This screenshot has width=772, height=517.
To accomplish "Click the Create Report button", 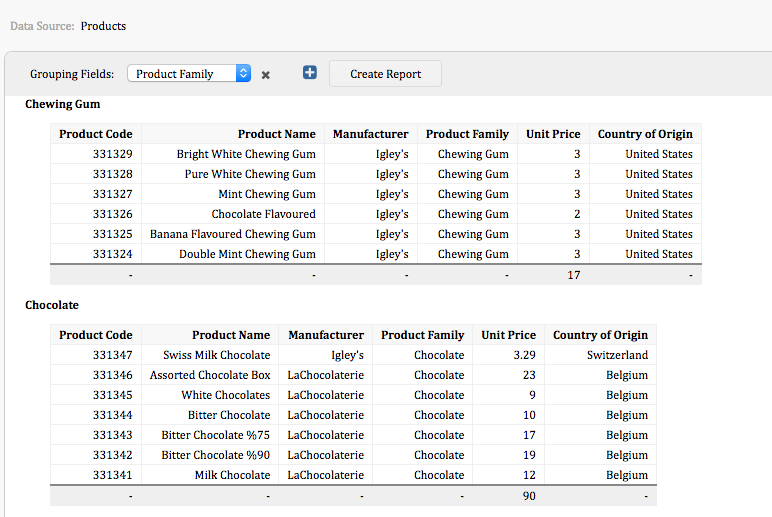I will coord(386,74).
